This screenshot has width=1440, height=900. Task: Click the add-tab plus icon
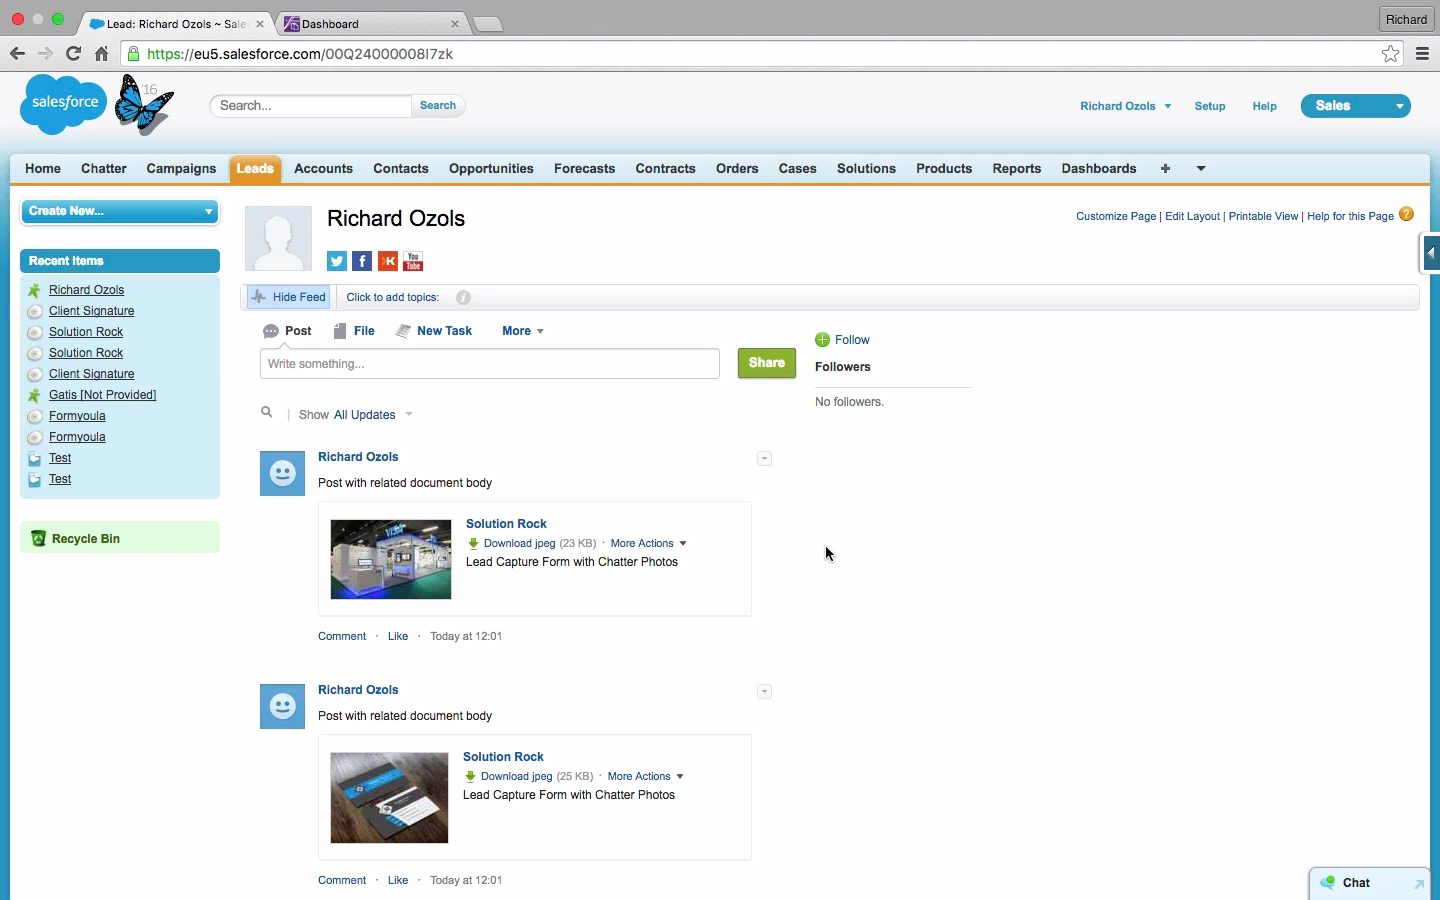(1165, 168)
